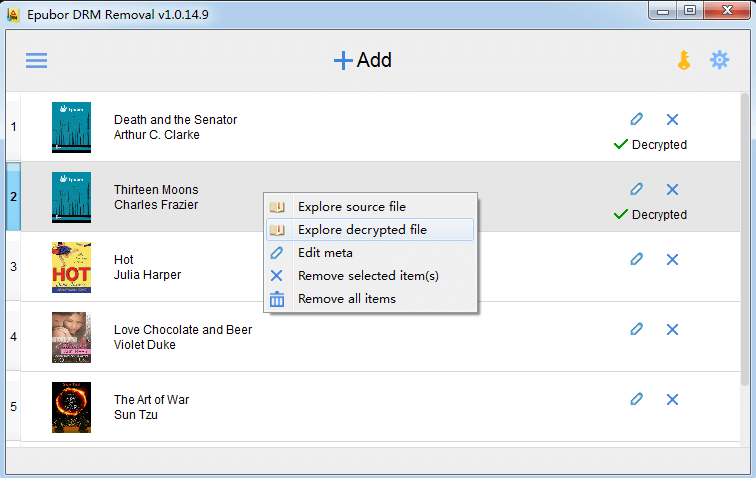This screenshot has width=756, height=478.
Task: Select row number 1 header
Action: (x=14, y=127)
